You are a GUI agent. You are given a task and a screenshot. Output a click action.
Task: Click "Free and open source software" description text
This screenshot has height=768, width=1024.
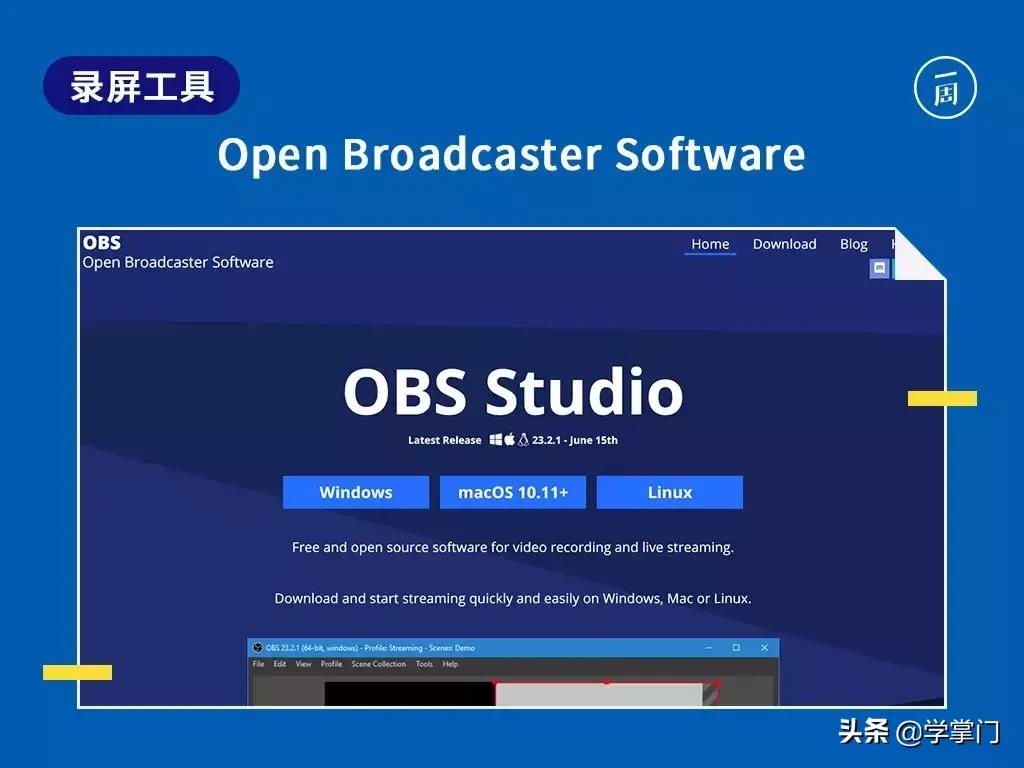(513, 547)
